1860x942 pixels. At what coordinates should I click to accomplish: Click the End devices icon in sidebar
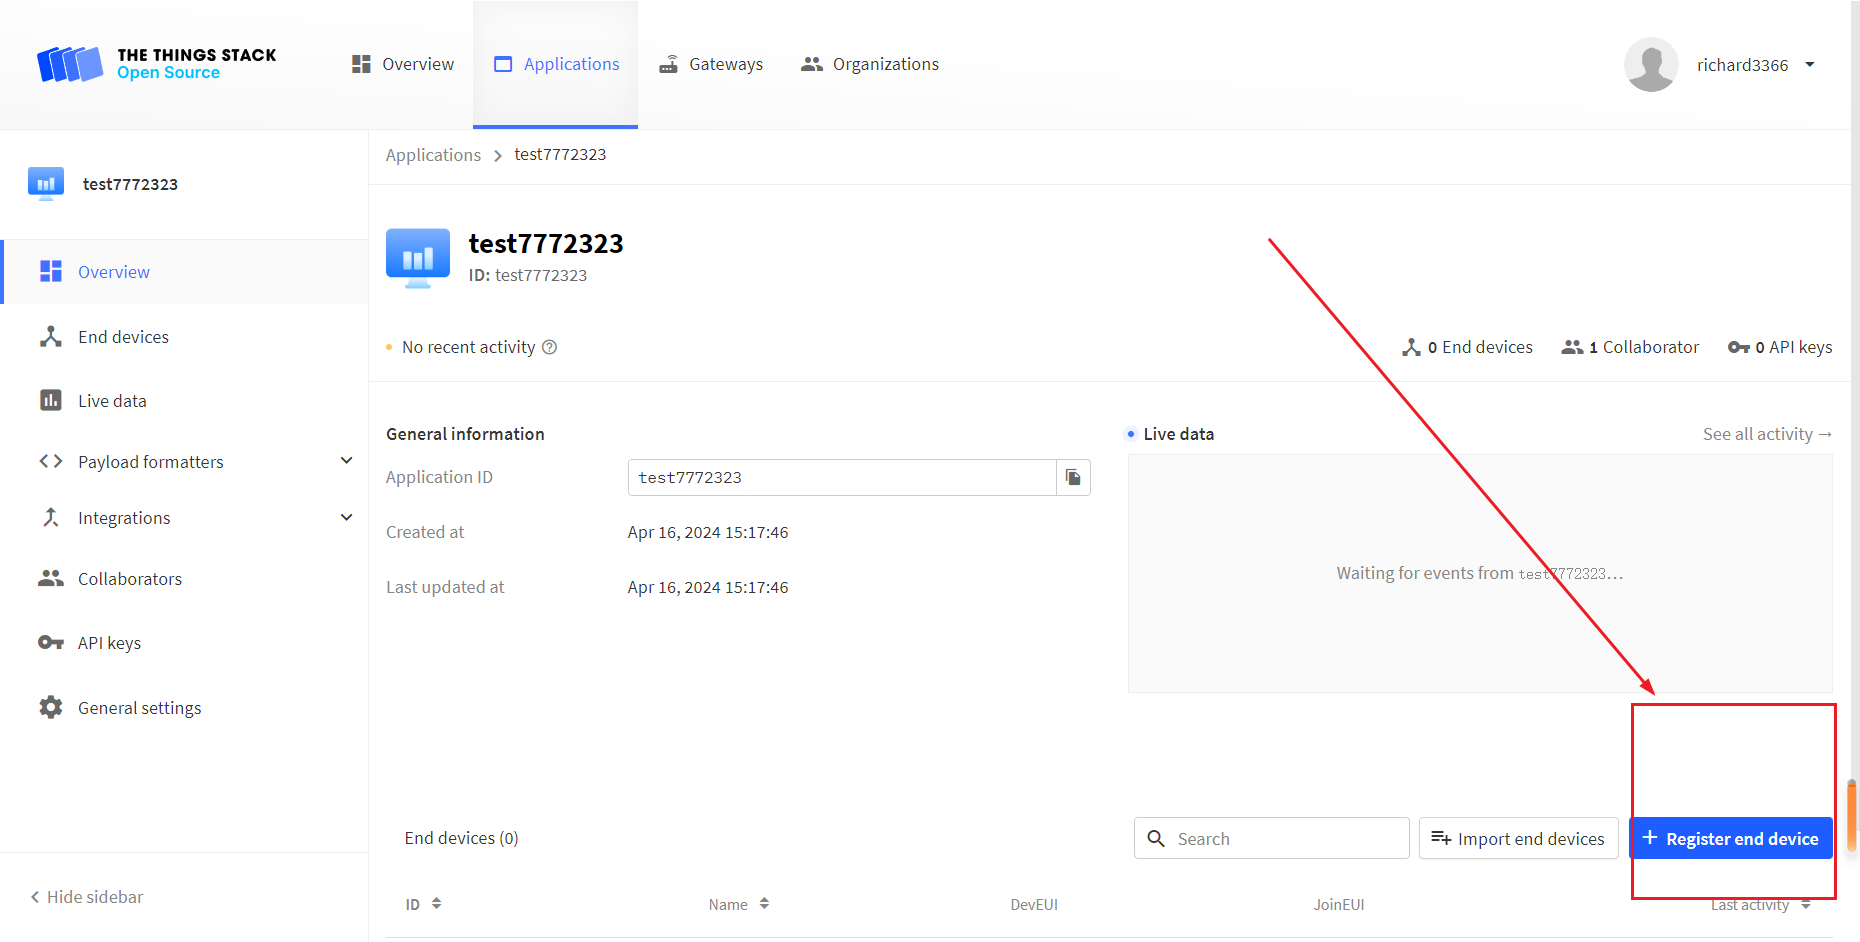50,337
